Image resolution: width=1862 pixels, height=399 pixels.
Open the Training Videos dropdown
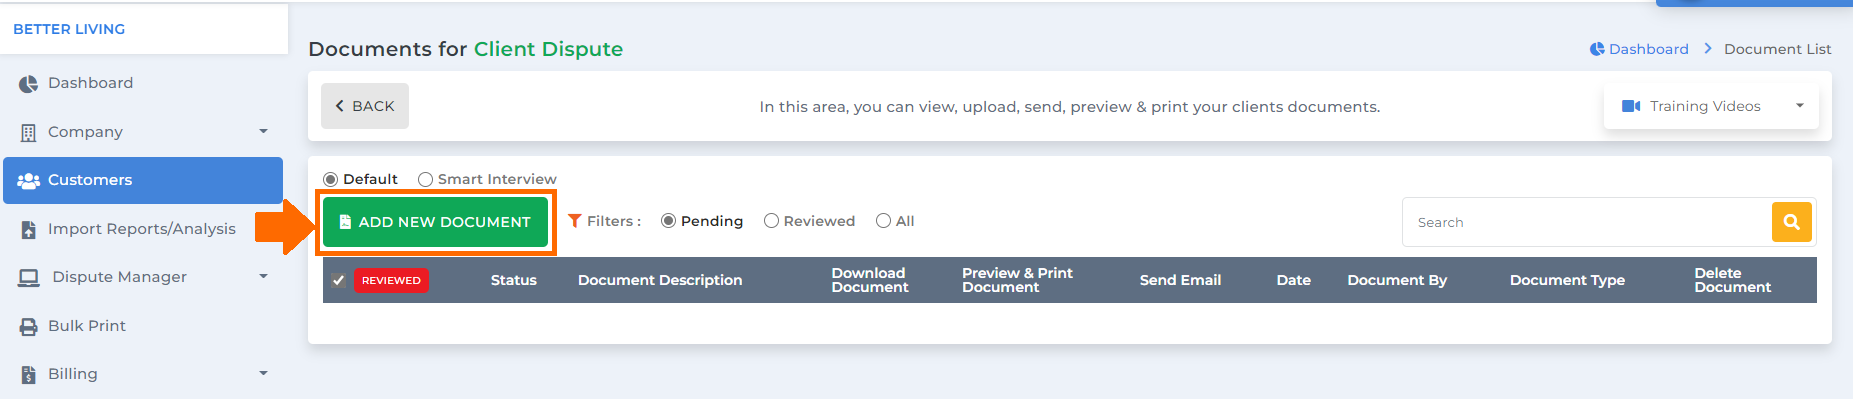click(x=1711, y=106)
